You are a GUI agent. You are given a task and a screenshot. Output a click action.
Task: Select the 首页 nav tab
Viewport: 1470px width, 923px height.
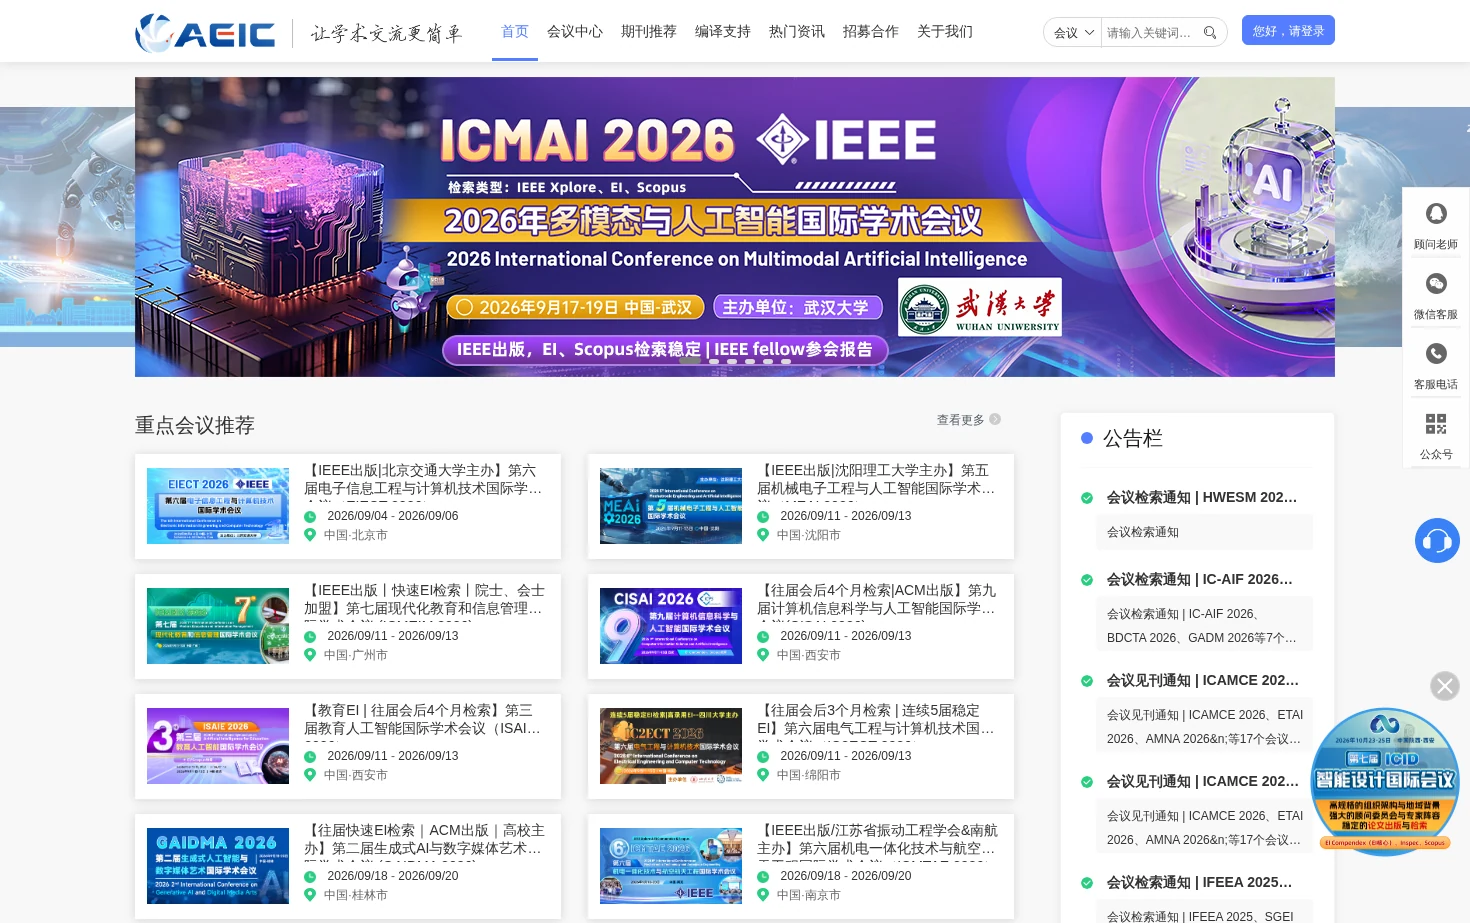pos(515,32)
